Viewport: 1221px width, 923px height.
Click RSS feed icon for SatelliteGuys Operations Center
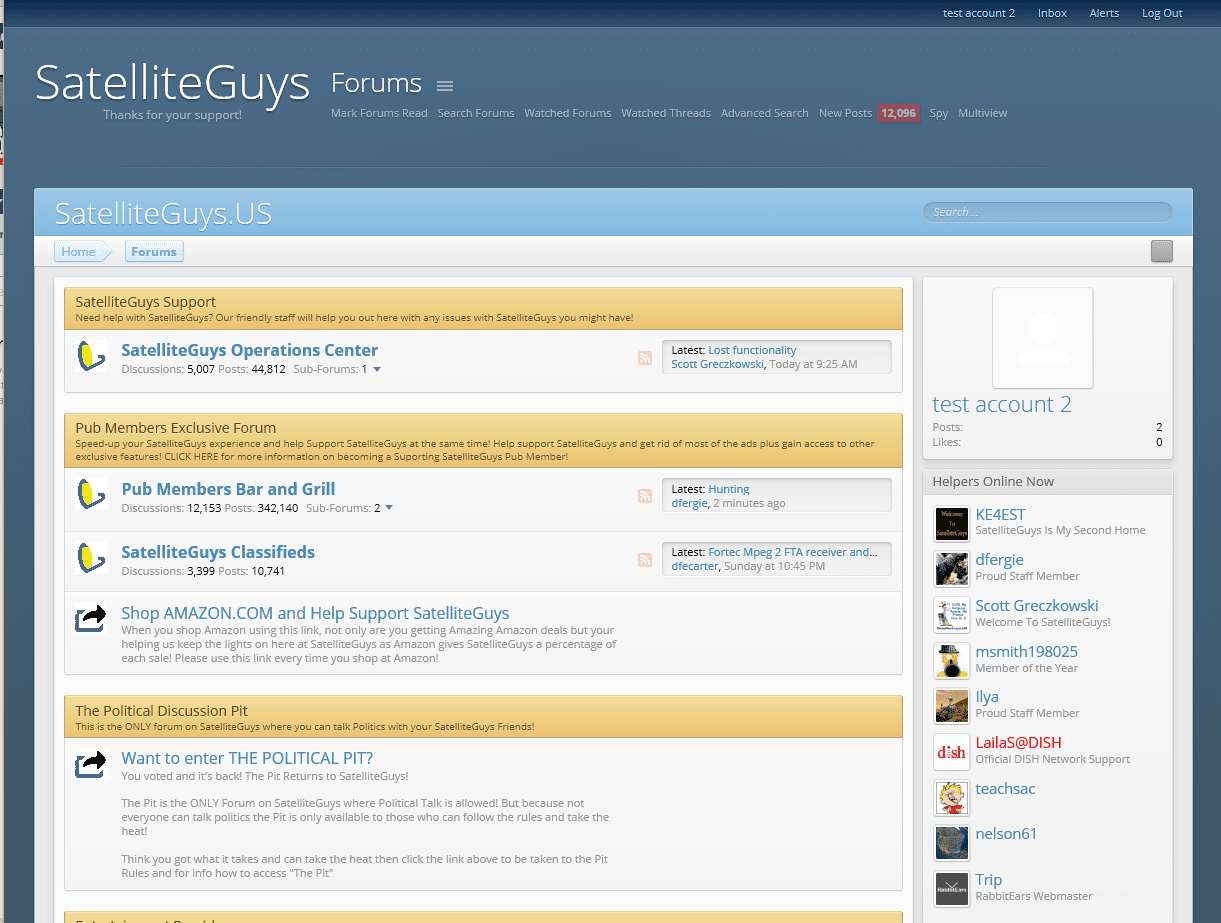[x=645, y=358]
